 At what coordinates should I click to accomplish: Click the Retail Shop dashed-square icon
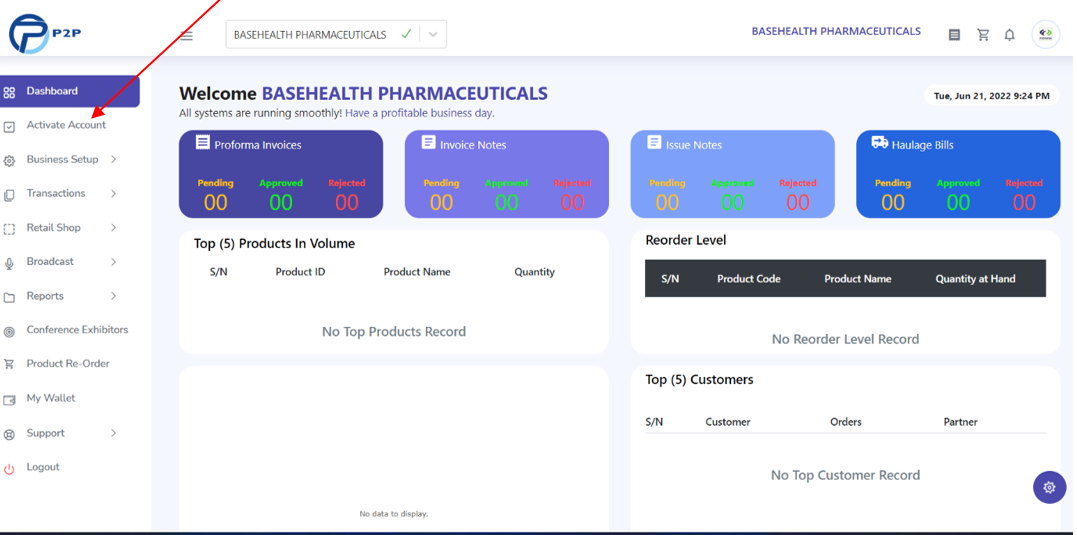9,229
